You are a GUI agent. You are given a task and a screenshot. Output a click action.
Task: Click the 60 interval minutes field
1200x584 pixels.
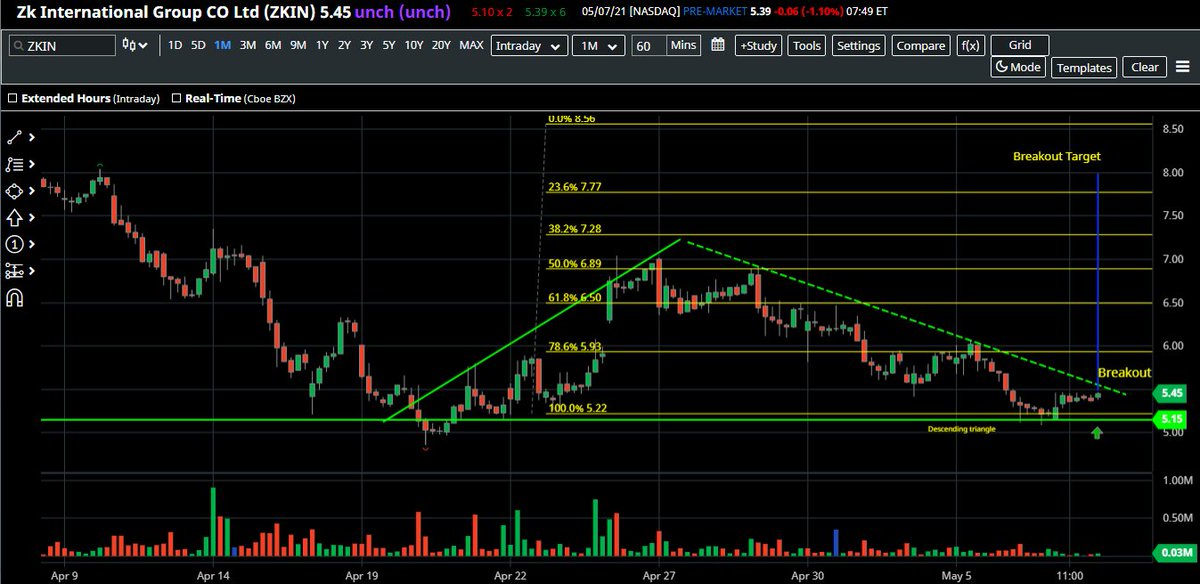coord(649,46)
